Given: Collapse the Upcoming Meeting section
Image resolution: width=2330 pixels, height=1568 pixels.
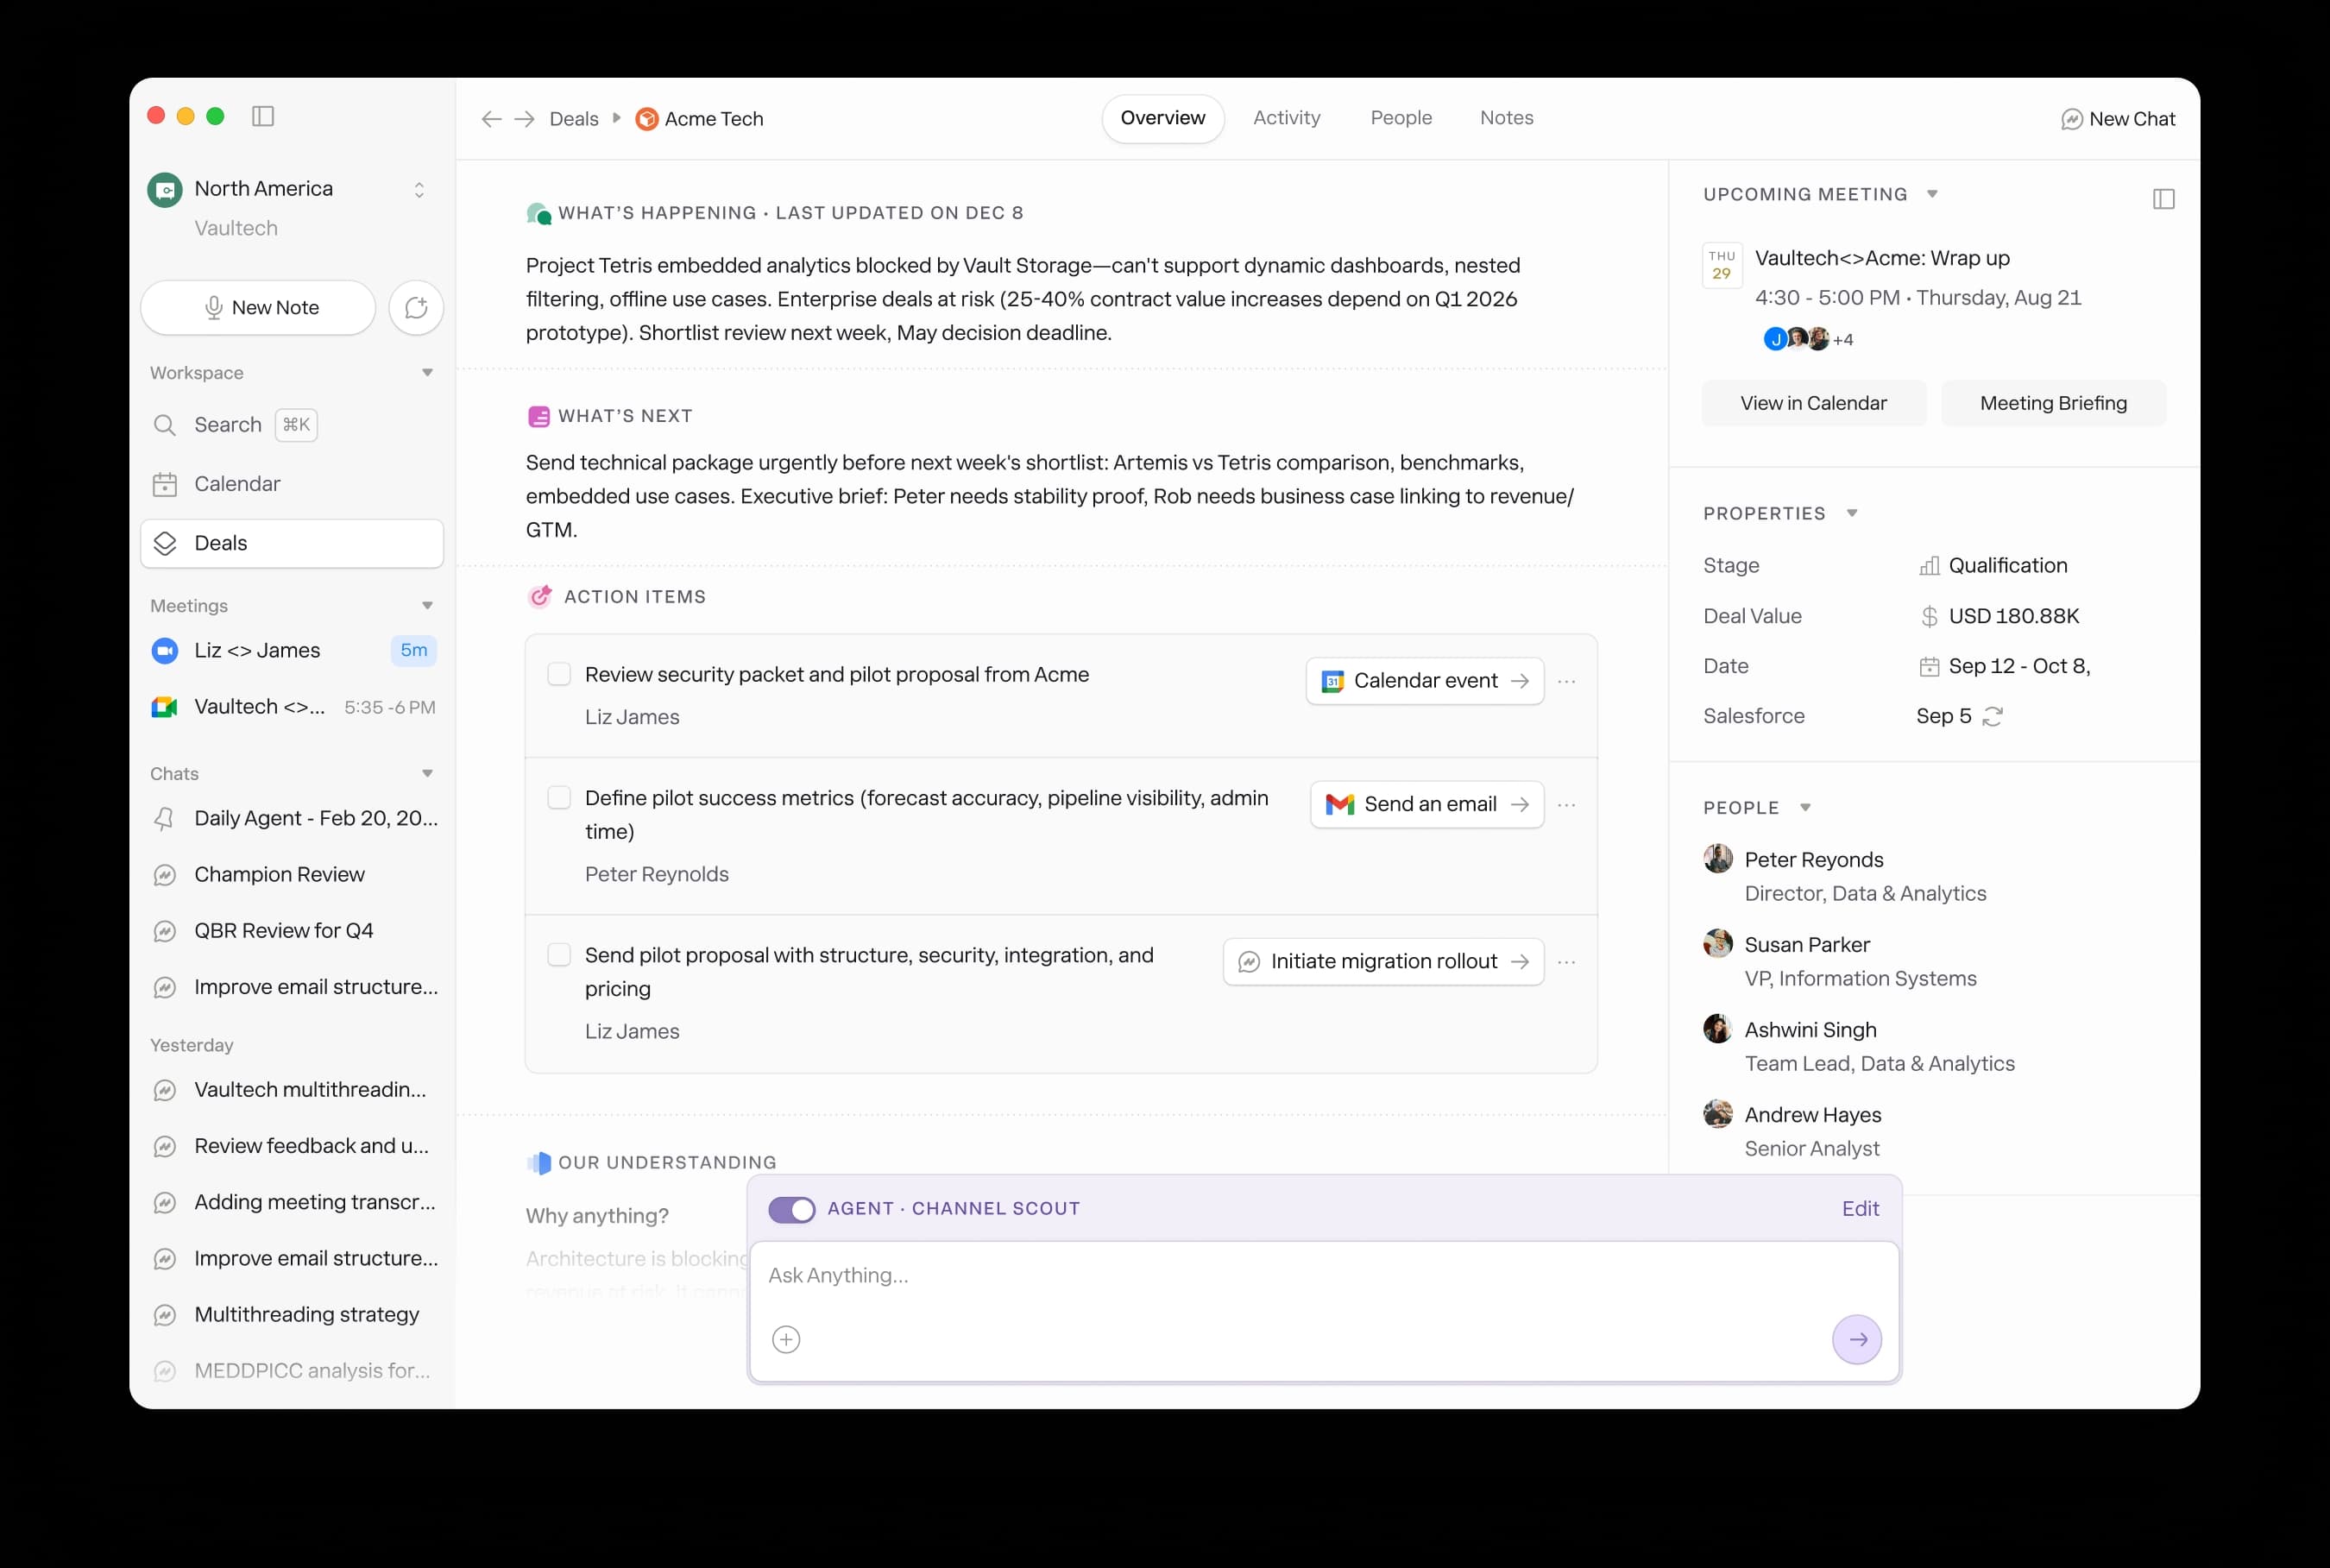Looking at the screenshot, I should click(x=1933, y=194).
